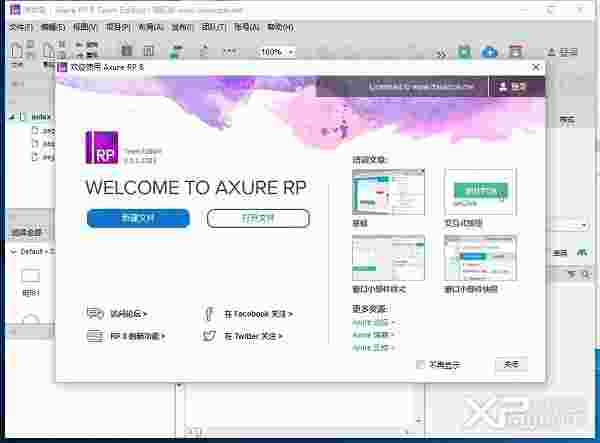Collapse the index page tree node
Screen dimensions: 600x443
point(12,117)
